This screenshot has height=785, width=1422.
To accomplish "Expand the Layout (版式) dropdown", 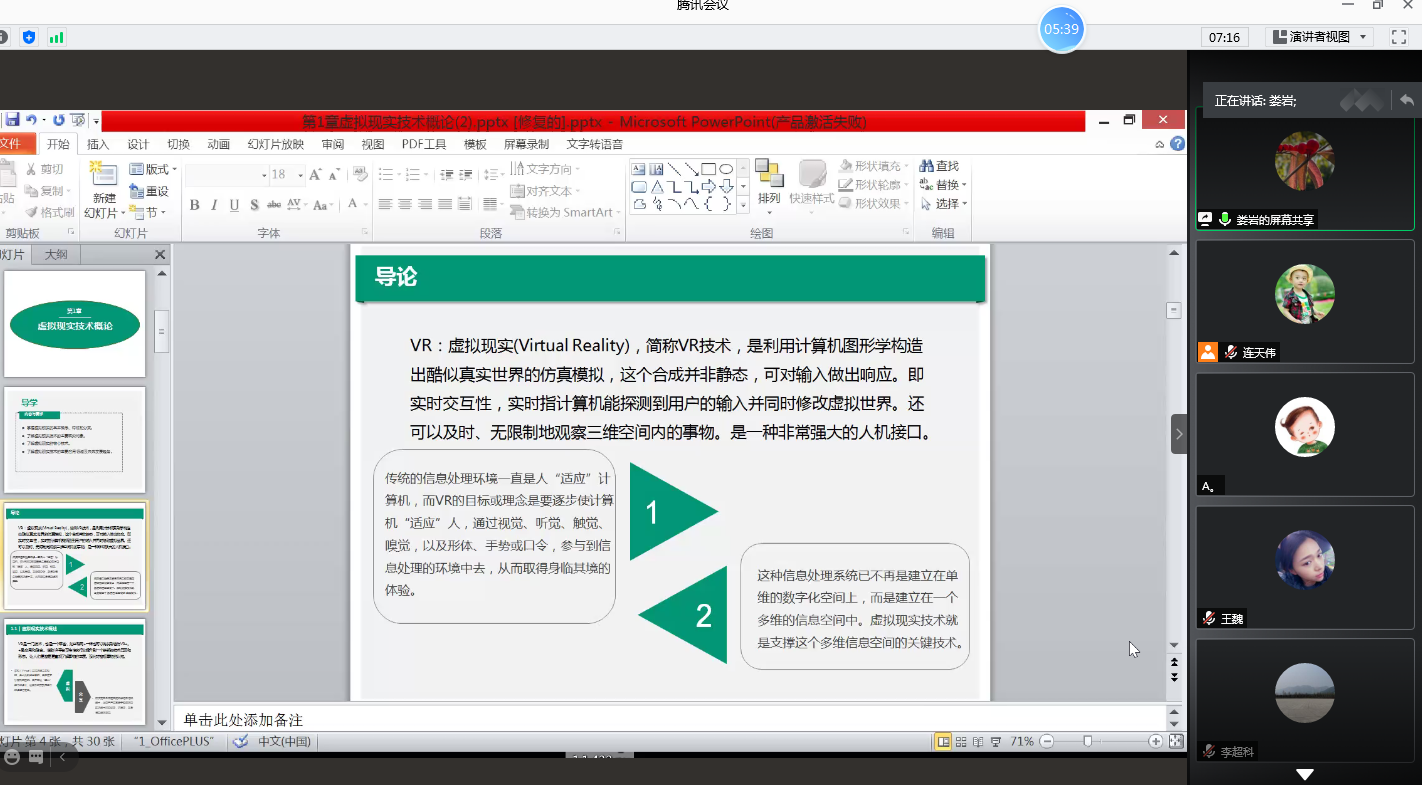I will 174,170.
